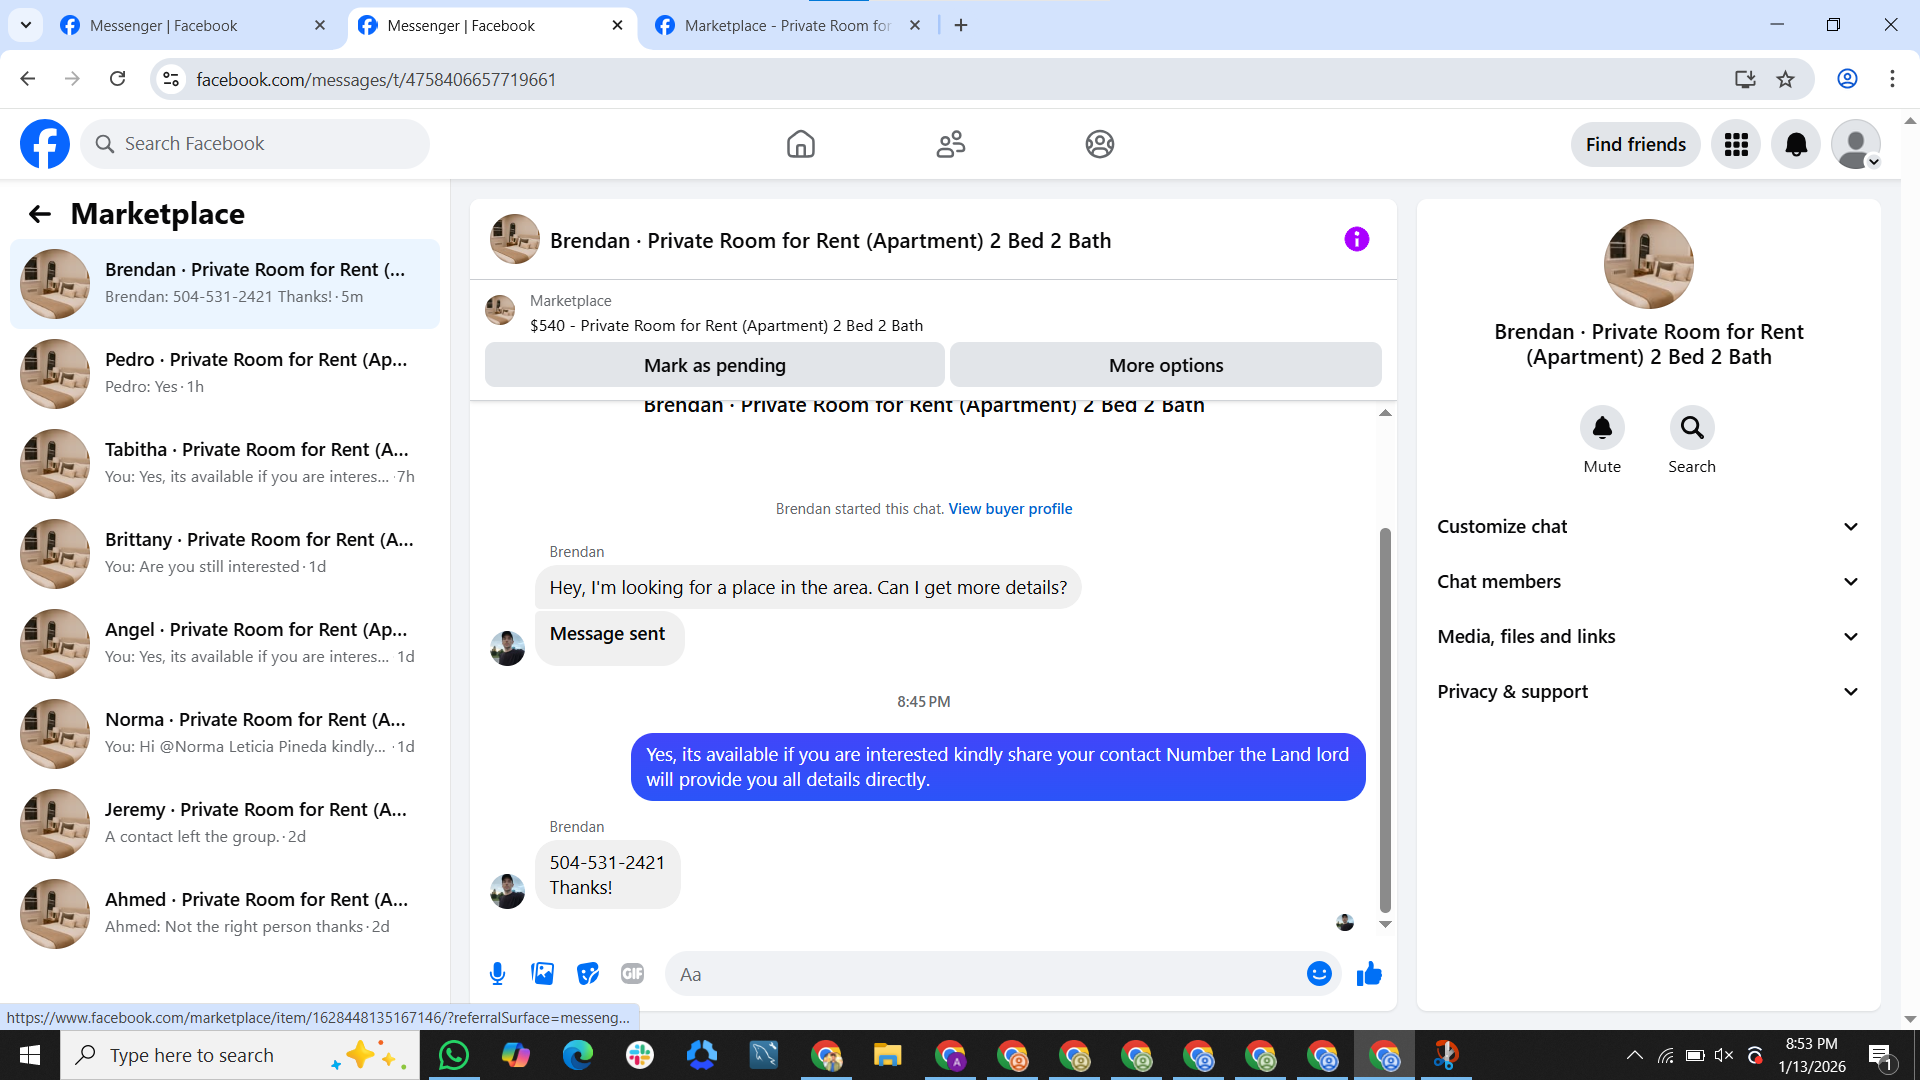Attach a photo using the image icon
The height and width of the screenshot is (1080, 1920).
pyautogui.click(x=542, y=973)
